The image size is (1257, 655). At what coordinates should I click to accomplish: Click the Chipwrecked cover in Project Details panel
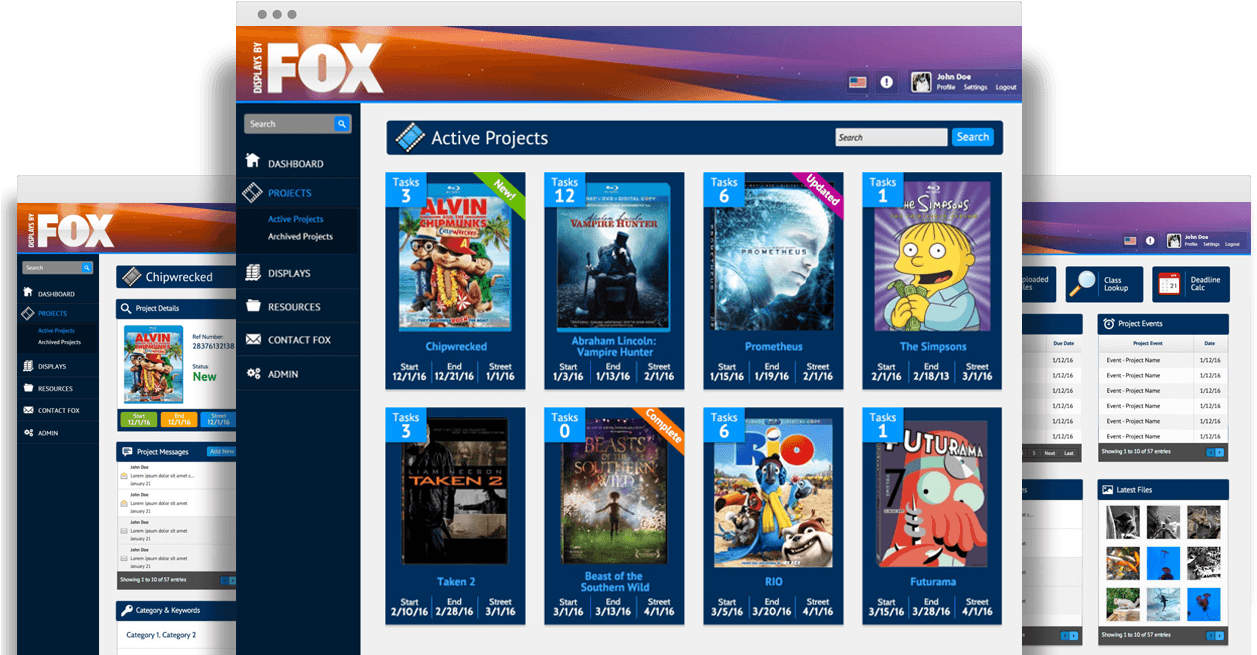click(153, 364)
